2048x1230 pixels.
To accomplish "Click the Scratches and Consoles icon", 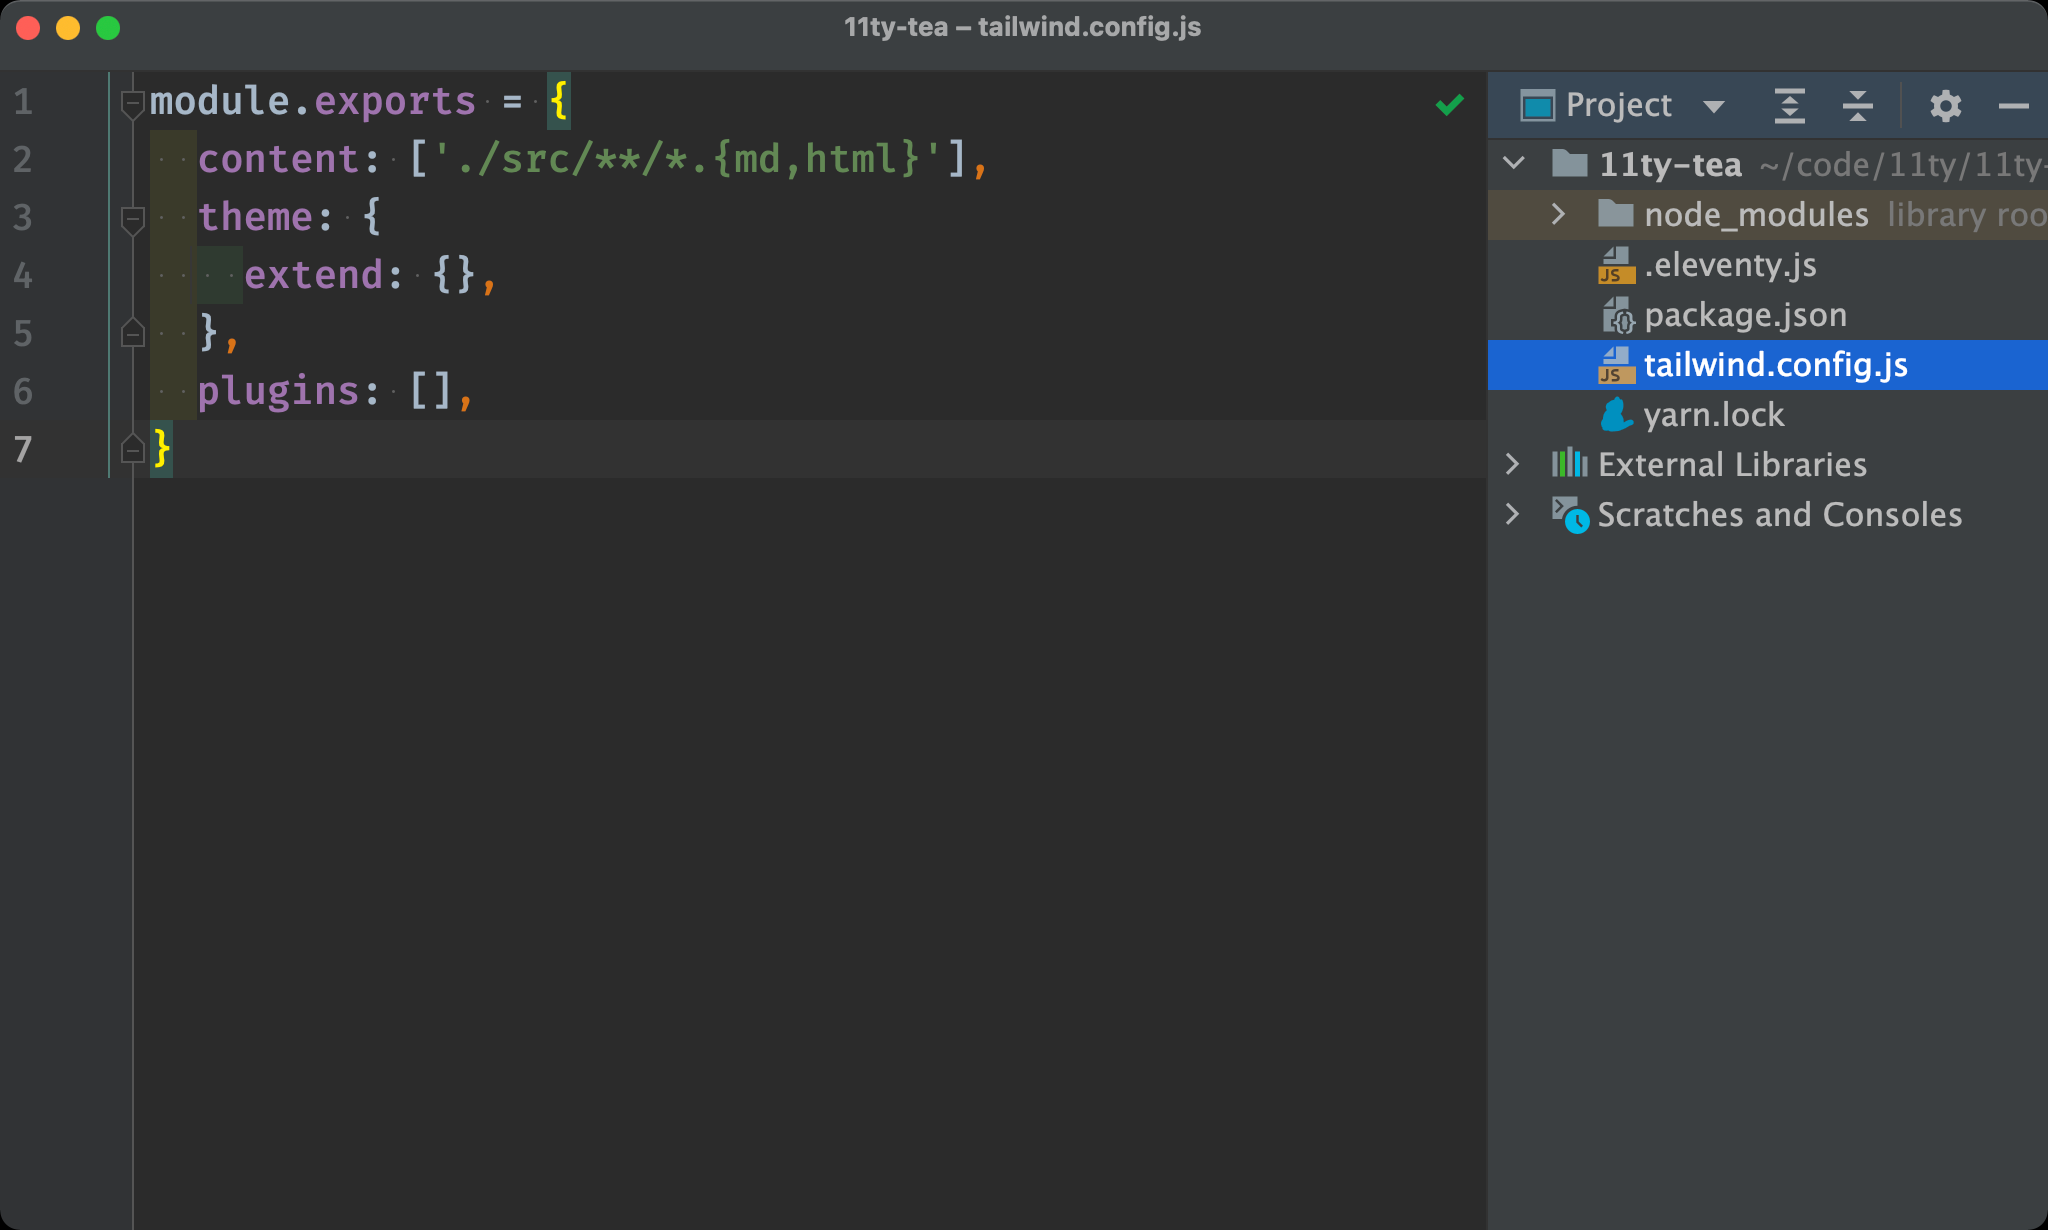I will click(x=1569, y=515).
